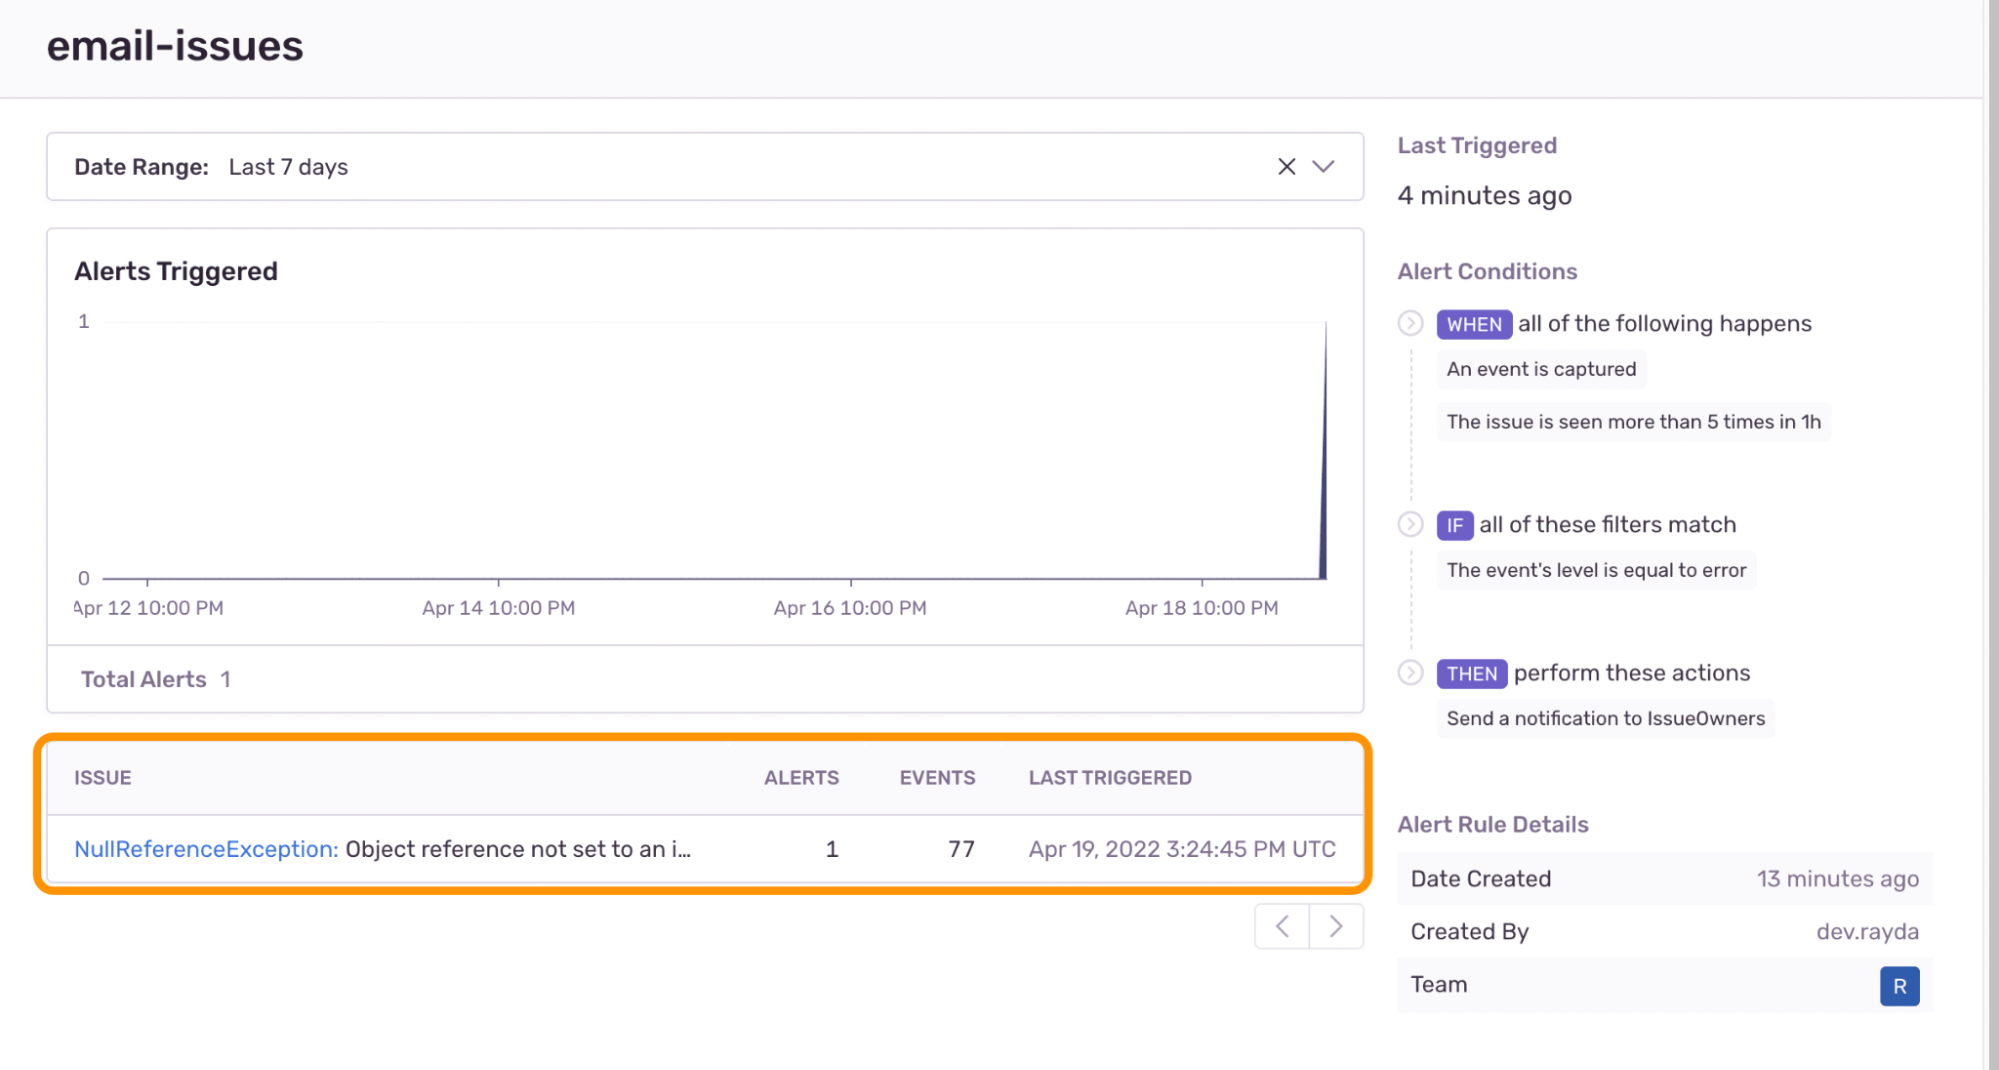
Task: Select 'Send a notification to IssueOwners' action
Action: (x=1605, y=719)
